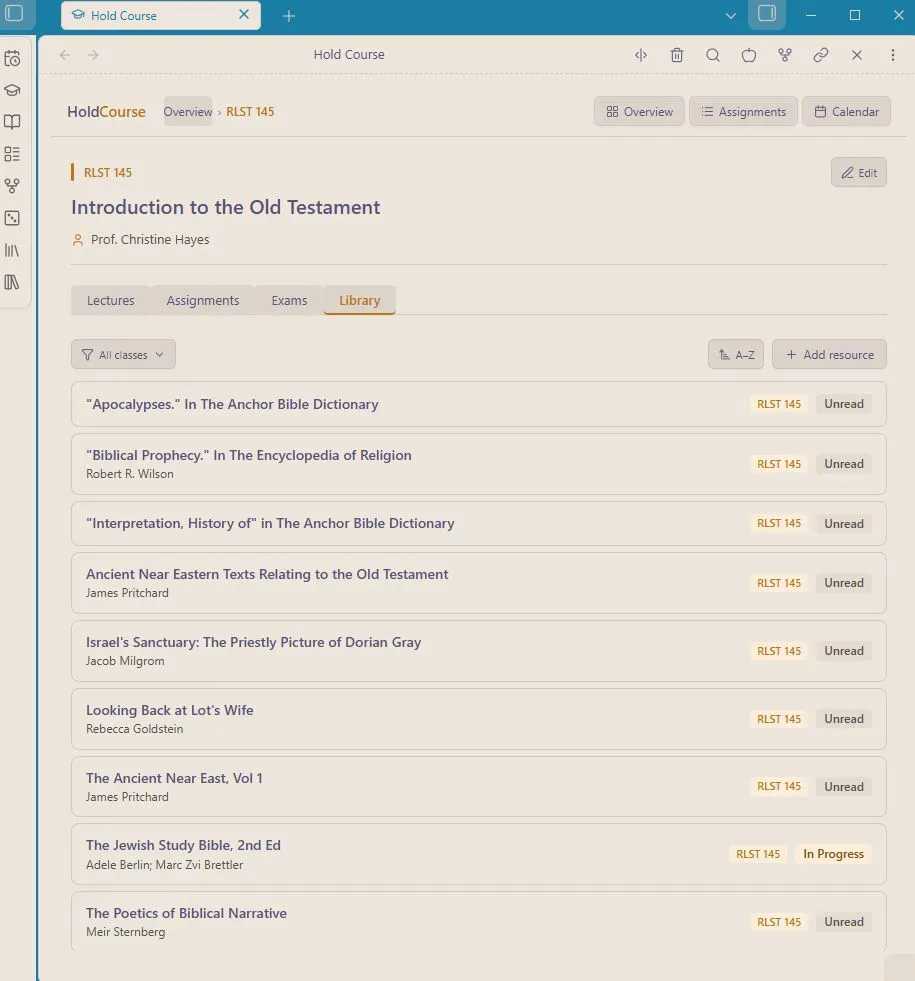Open the dice icon in left ribbon

coord(12,218)
